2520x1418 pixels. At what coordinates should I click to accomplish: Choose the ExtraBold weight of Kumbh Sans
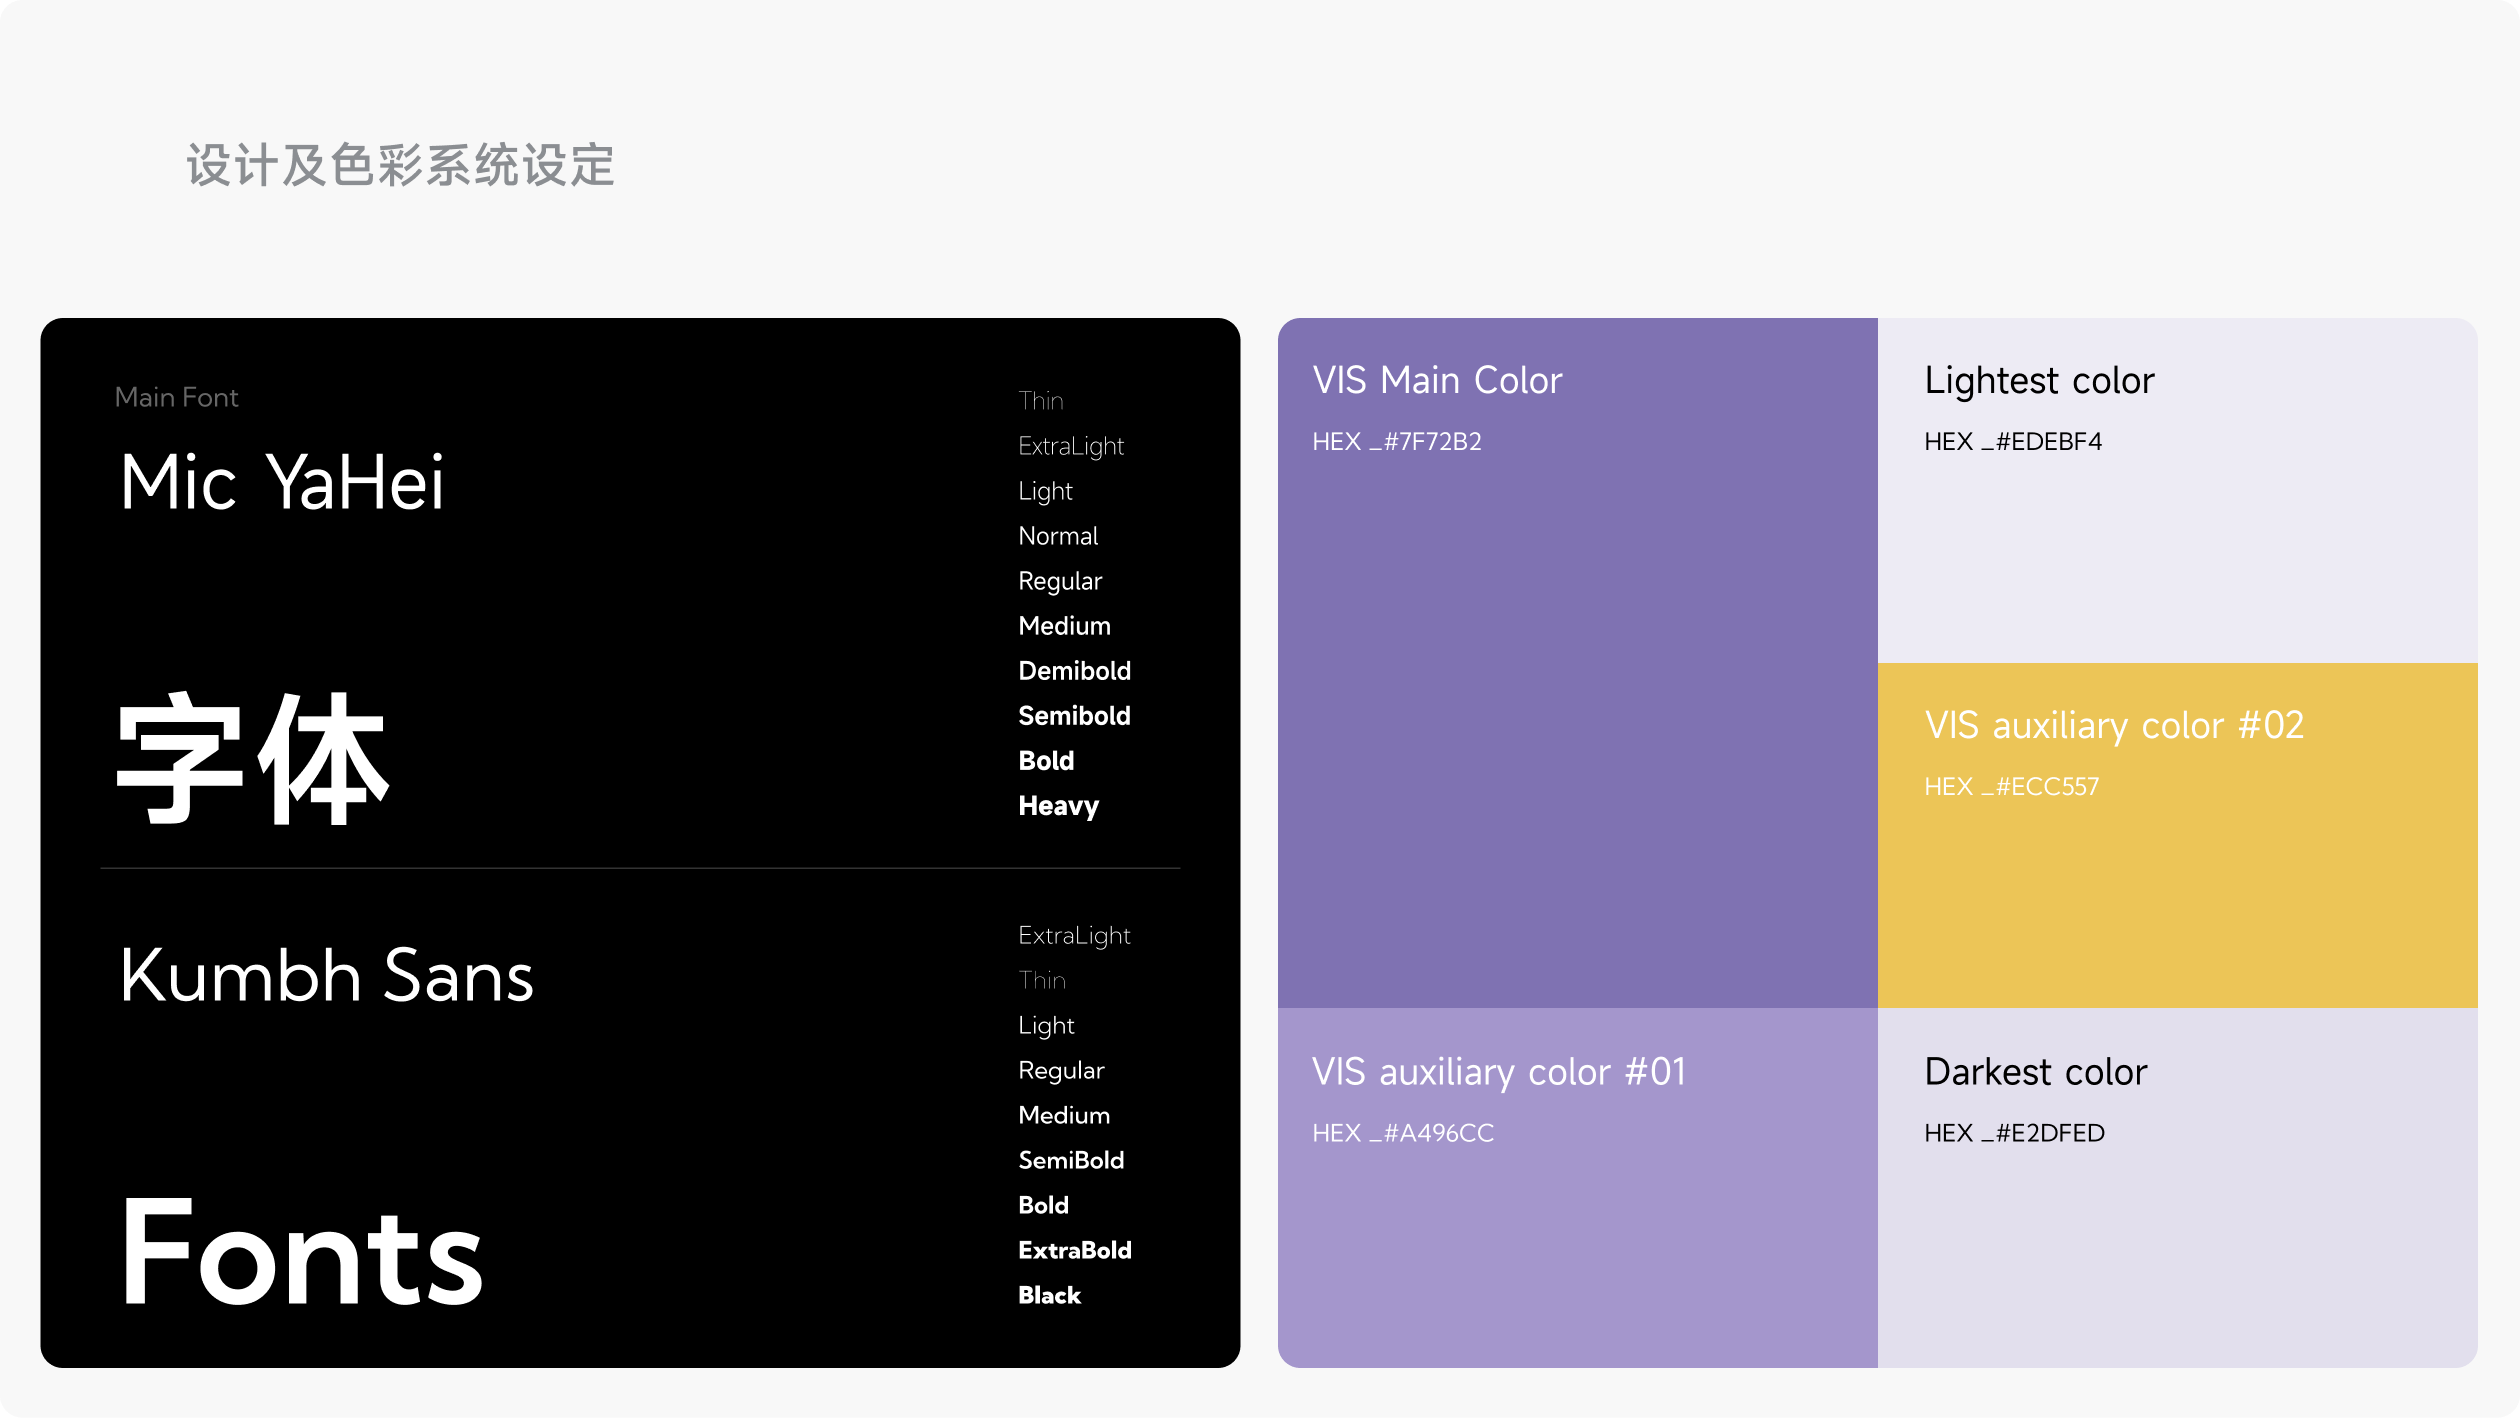(x=1074, y=1250)
